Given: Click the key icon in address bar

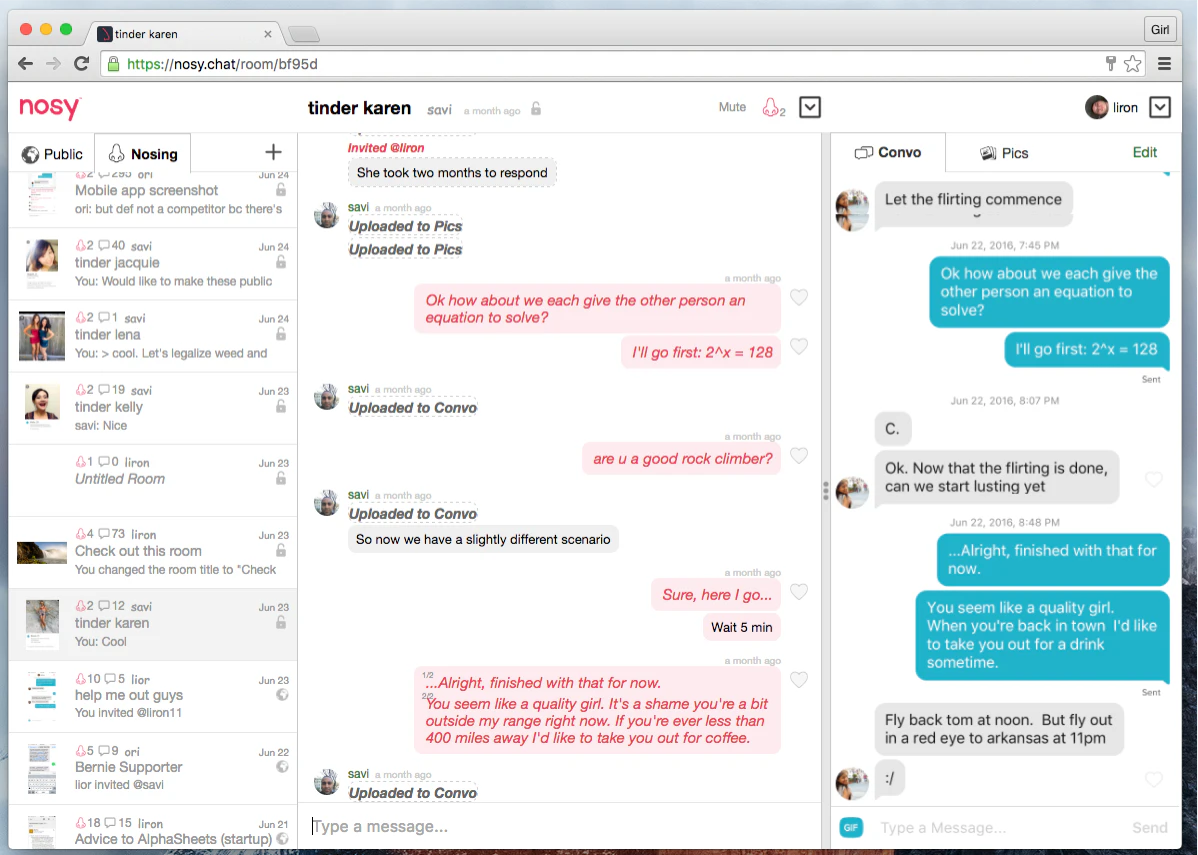Looking at the screenshot, I should point(1111,64).
